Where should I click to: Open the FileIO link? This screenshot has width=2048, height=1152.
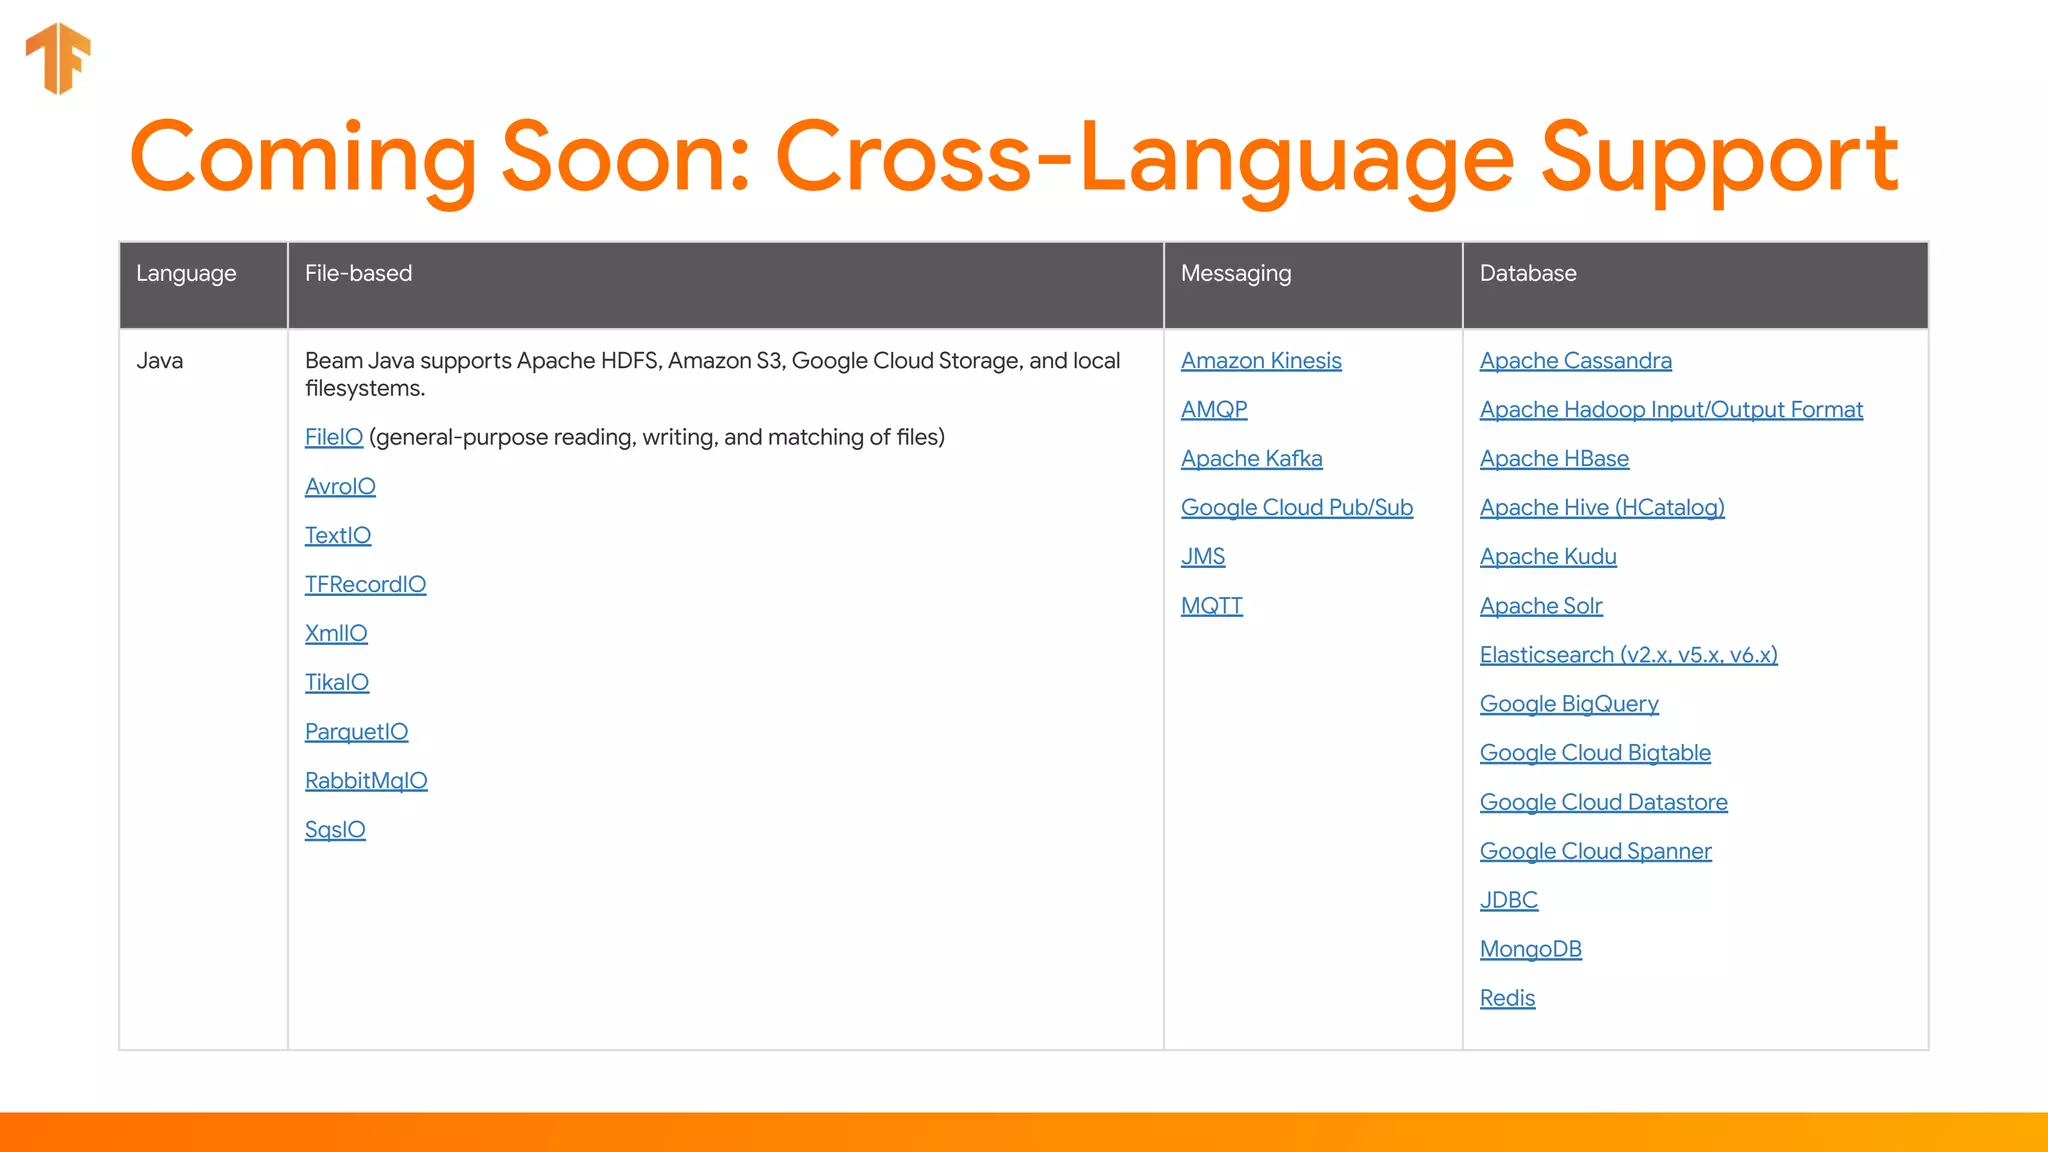point(334,437)
